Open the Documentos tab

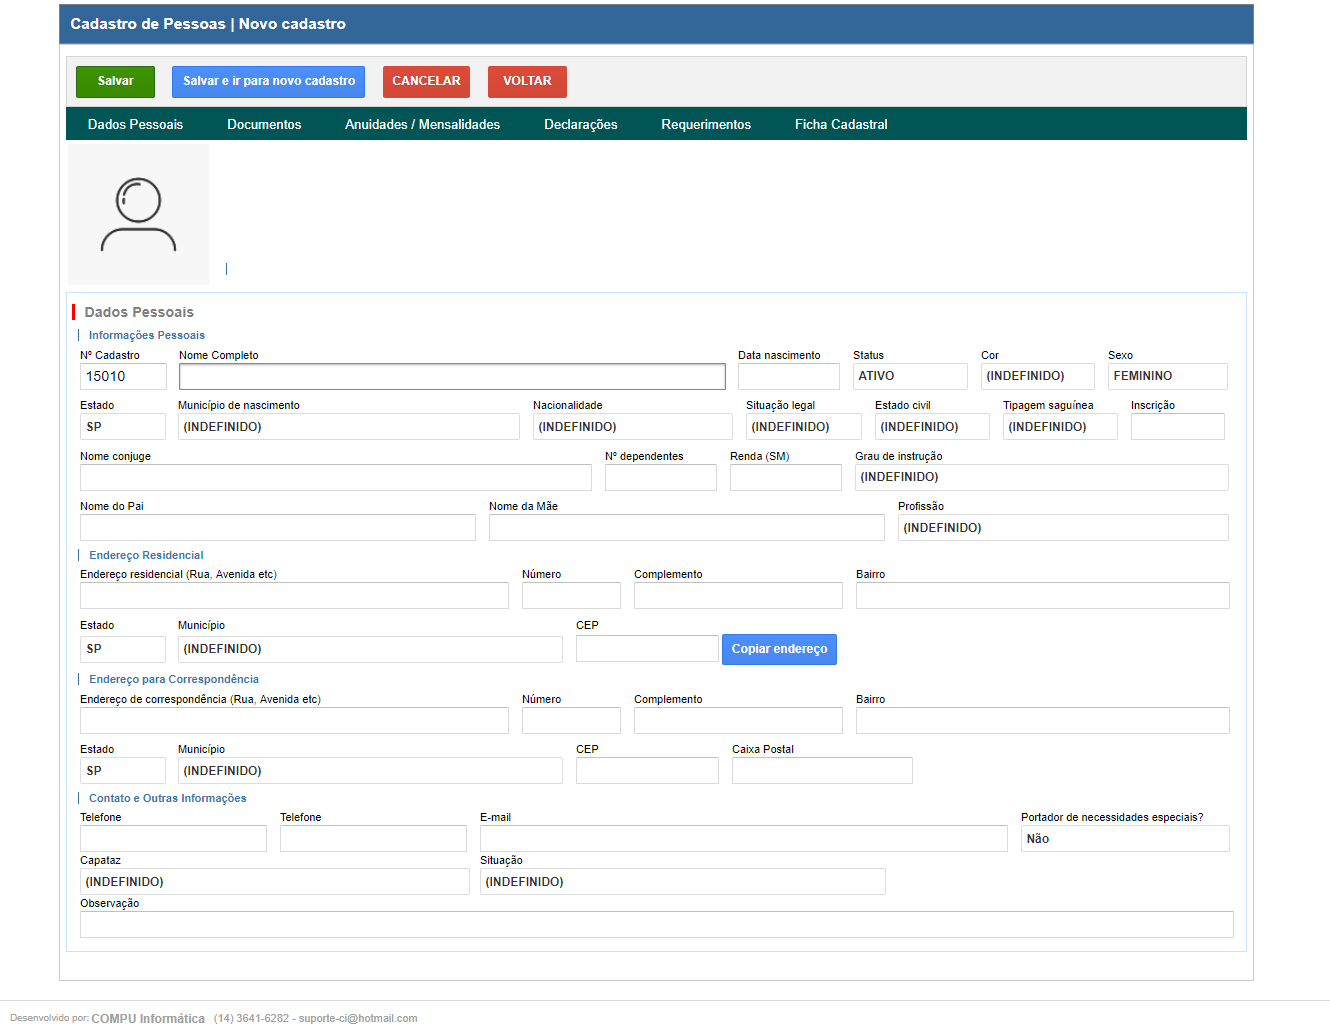(x=264, y=125)
